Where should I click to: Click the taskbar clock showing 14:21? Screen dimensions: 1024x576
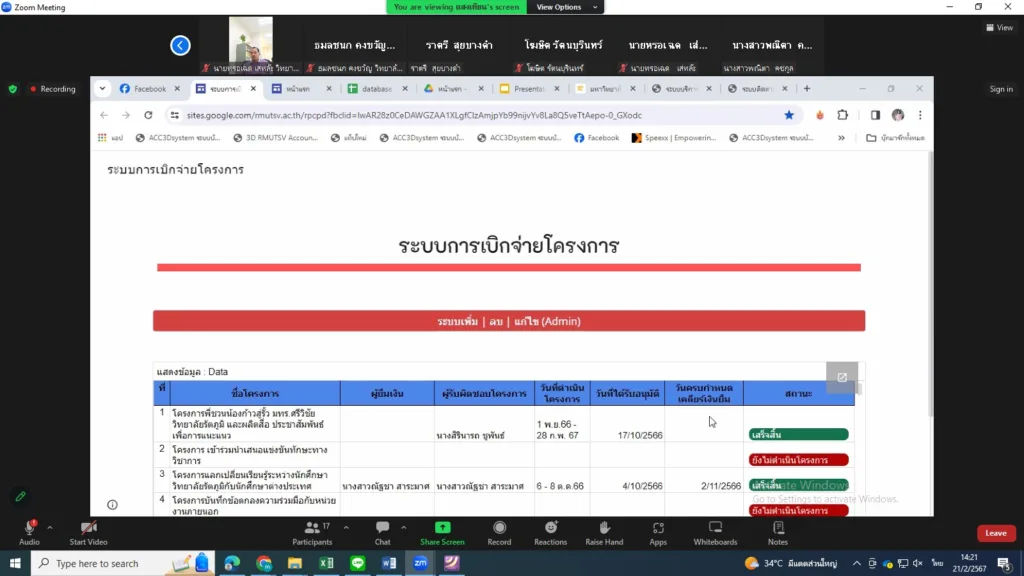969,563
